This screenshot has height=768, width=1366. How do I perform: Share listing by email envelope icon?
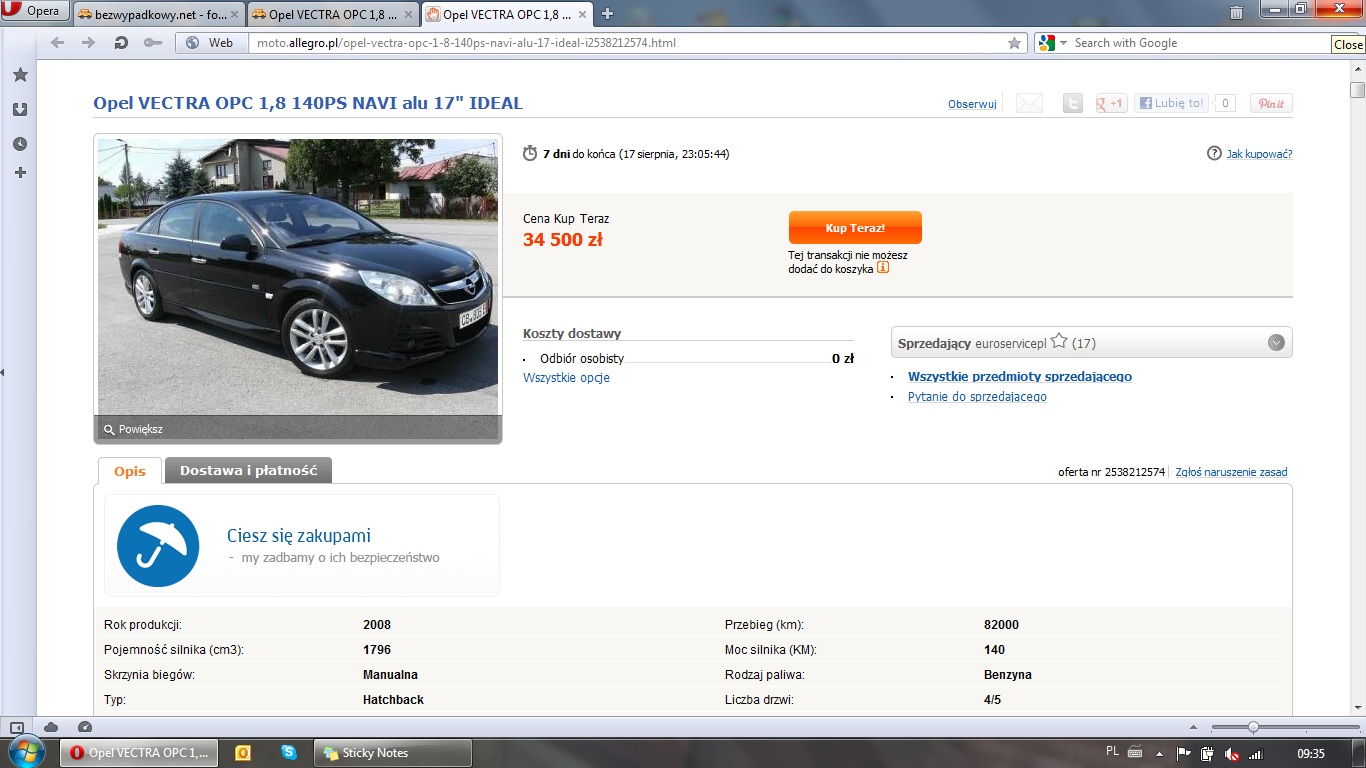[x=1029, y=103]
